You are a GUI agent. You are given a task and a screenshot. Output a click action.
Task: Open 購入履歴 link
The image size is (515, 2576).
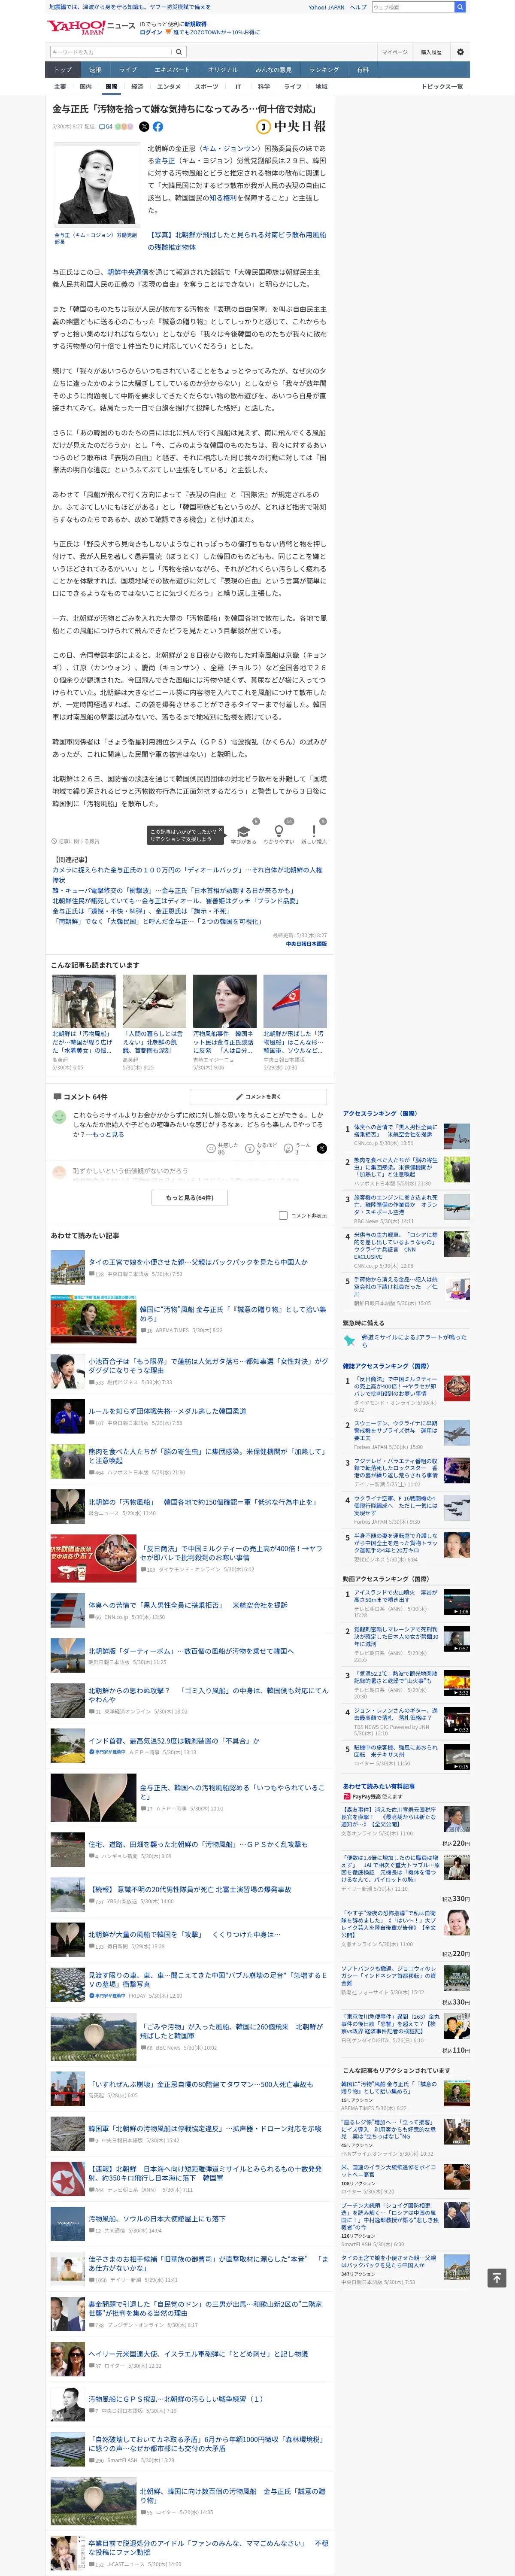point(431,52)
